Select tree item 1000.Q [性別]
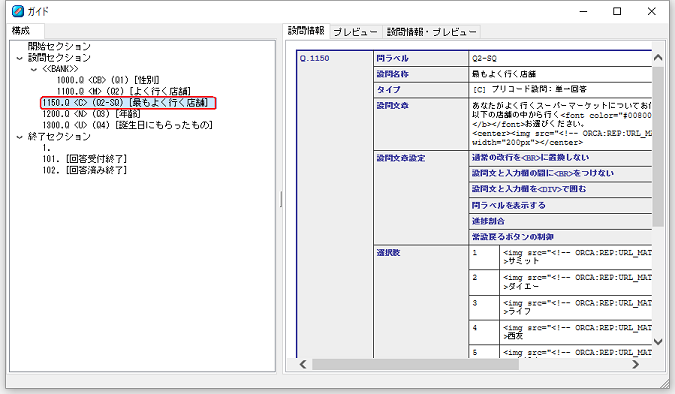The width and height of the screenshot is (675, 394). coord(108,80)
